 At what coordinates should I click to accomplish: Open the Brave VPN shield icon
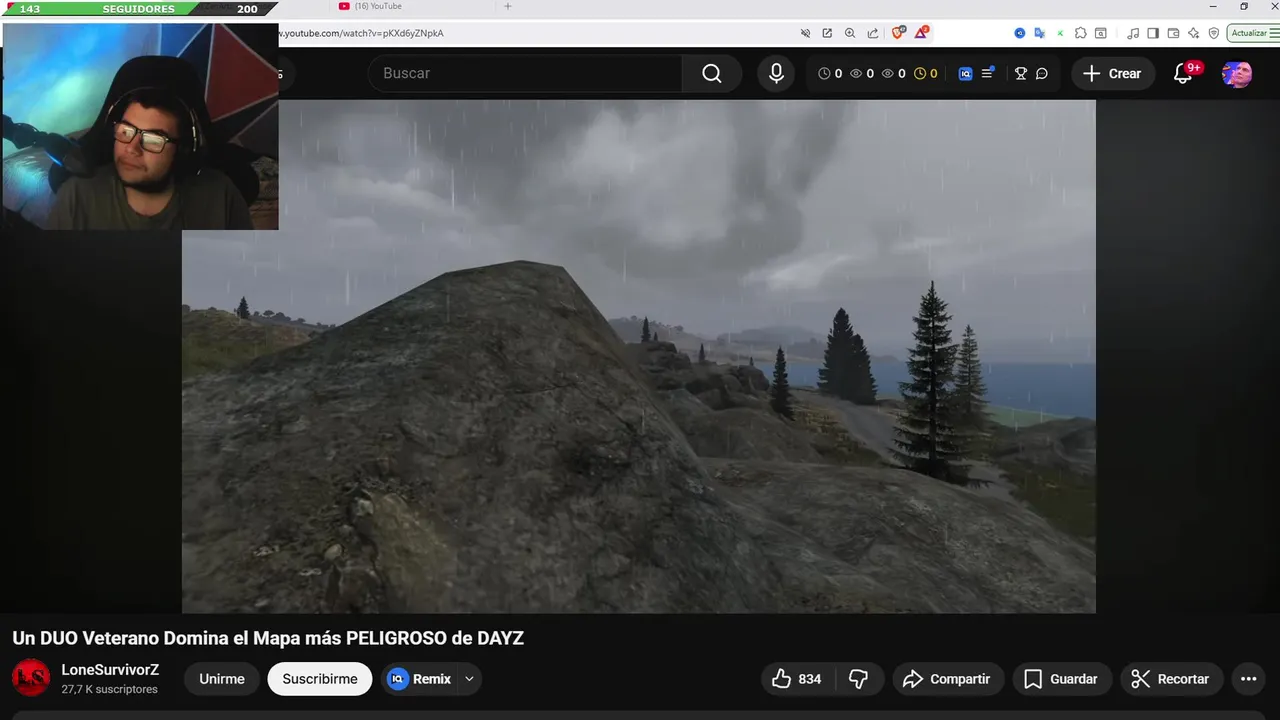coord(1214,33)
